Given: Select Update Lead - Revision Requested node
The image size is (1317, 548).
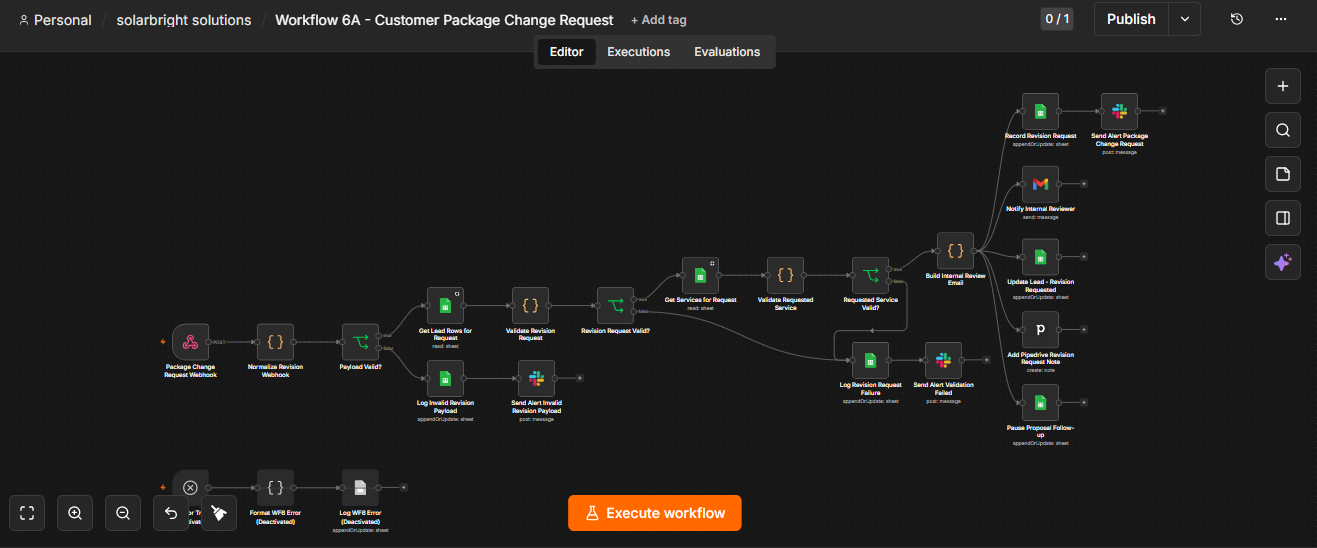Looking at the screenshot, I should pyautogui.click(x=1040, y=257).
